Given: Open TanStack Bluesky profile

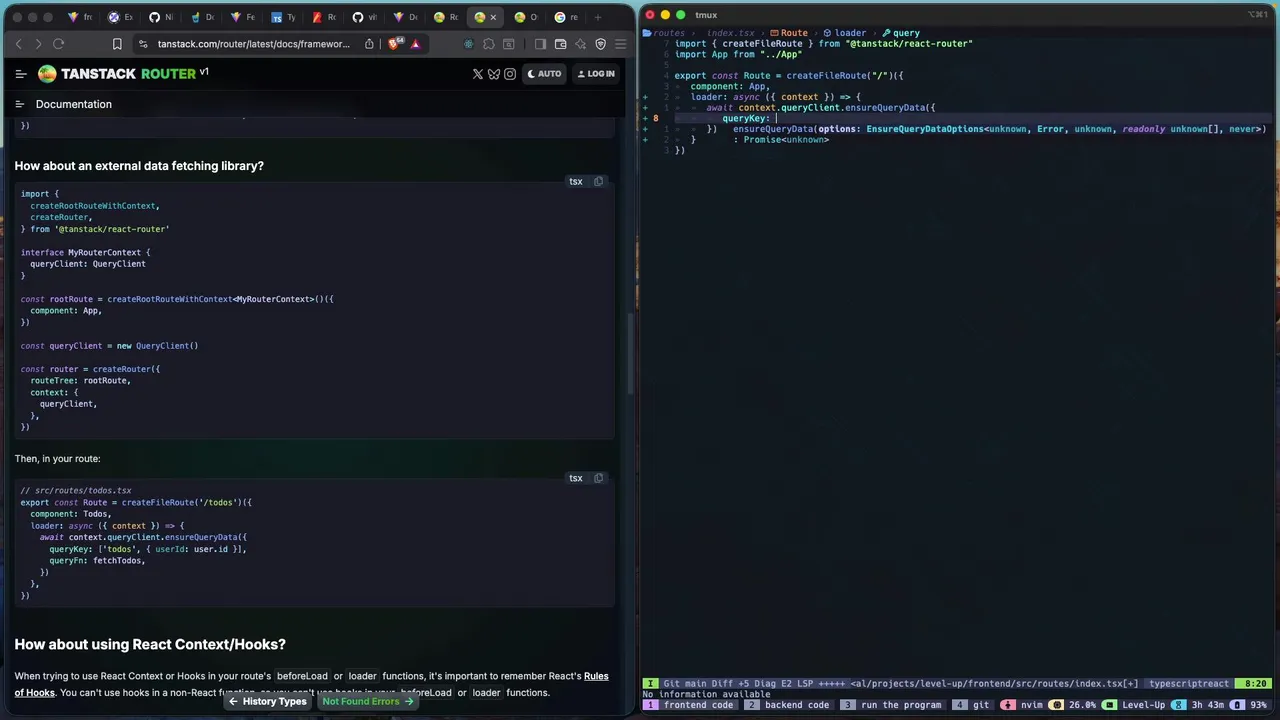Looking at the screenshot, I should [x=493, y=74].
